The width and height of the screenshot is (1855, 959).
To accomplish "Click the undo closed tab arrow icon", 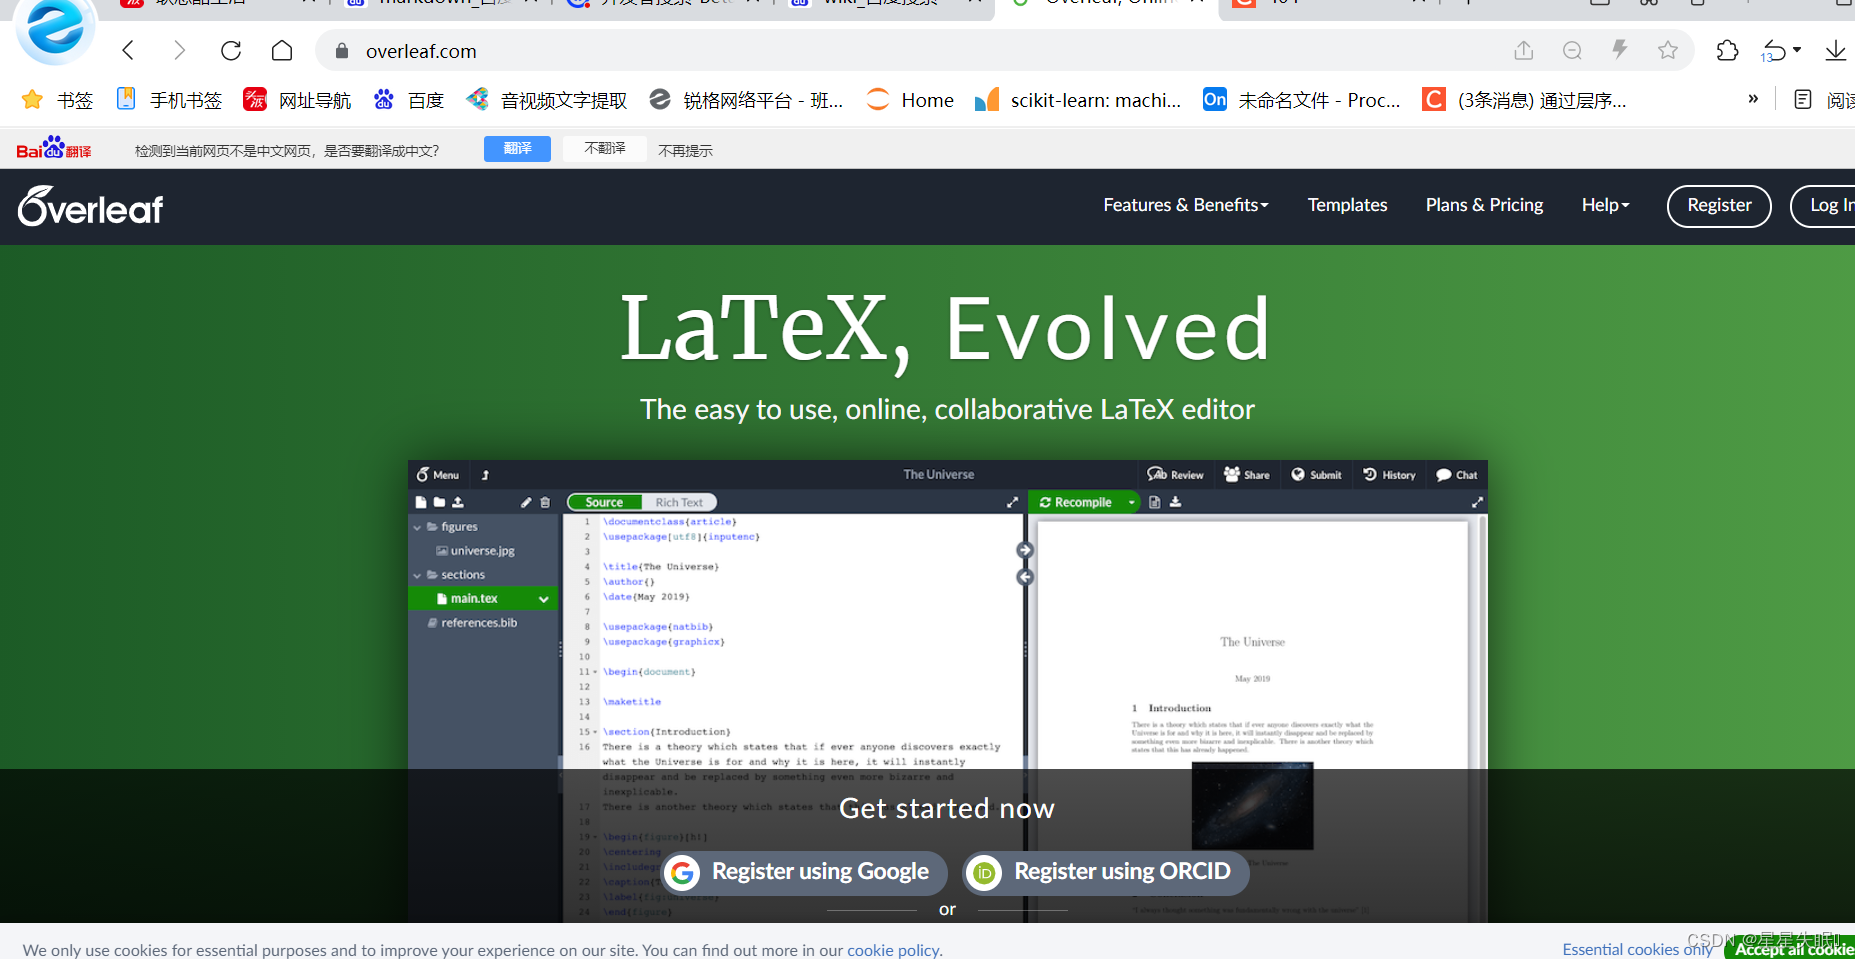I will tap(1775, 50).
